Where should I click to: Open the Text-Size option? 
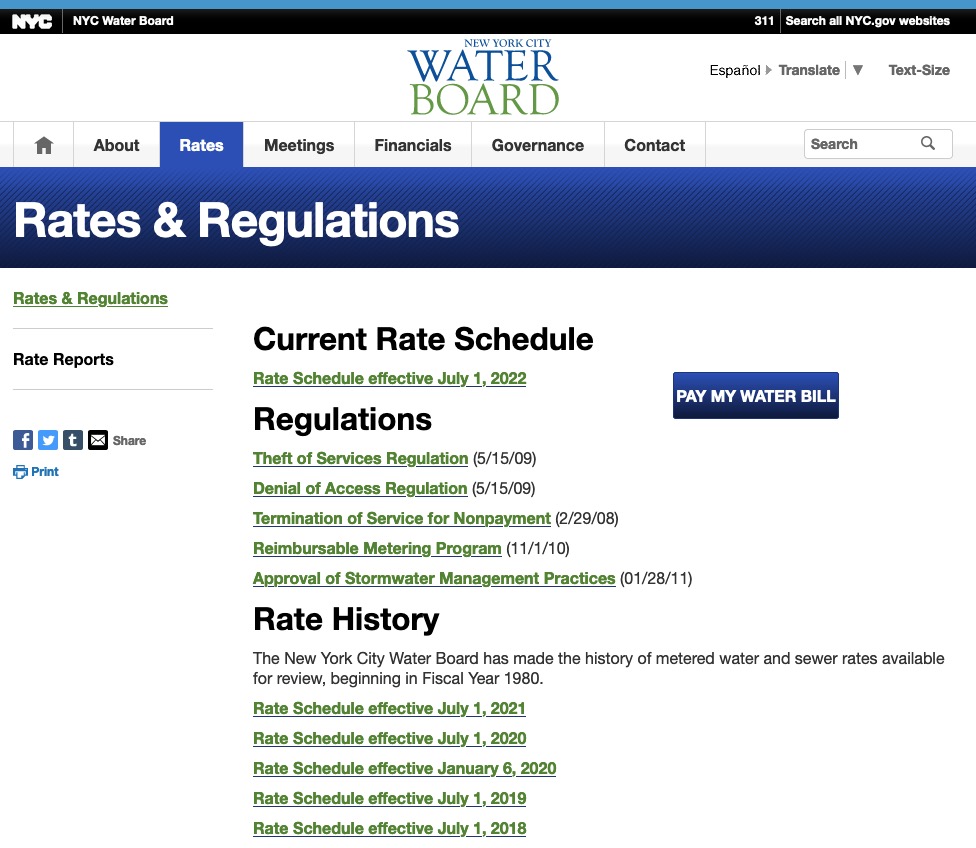point(919,70)
